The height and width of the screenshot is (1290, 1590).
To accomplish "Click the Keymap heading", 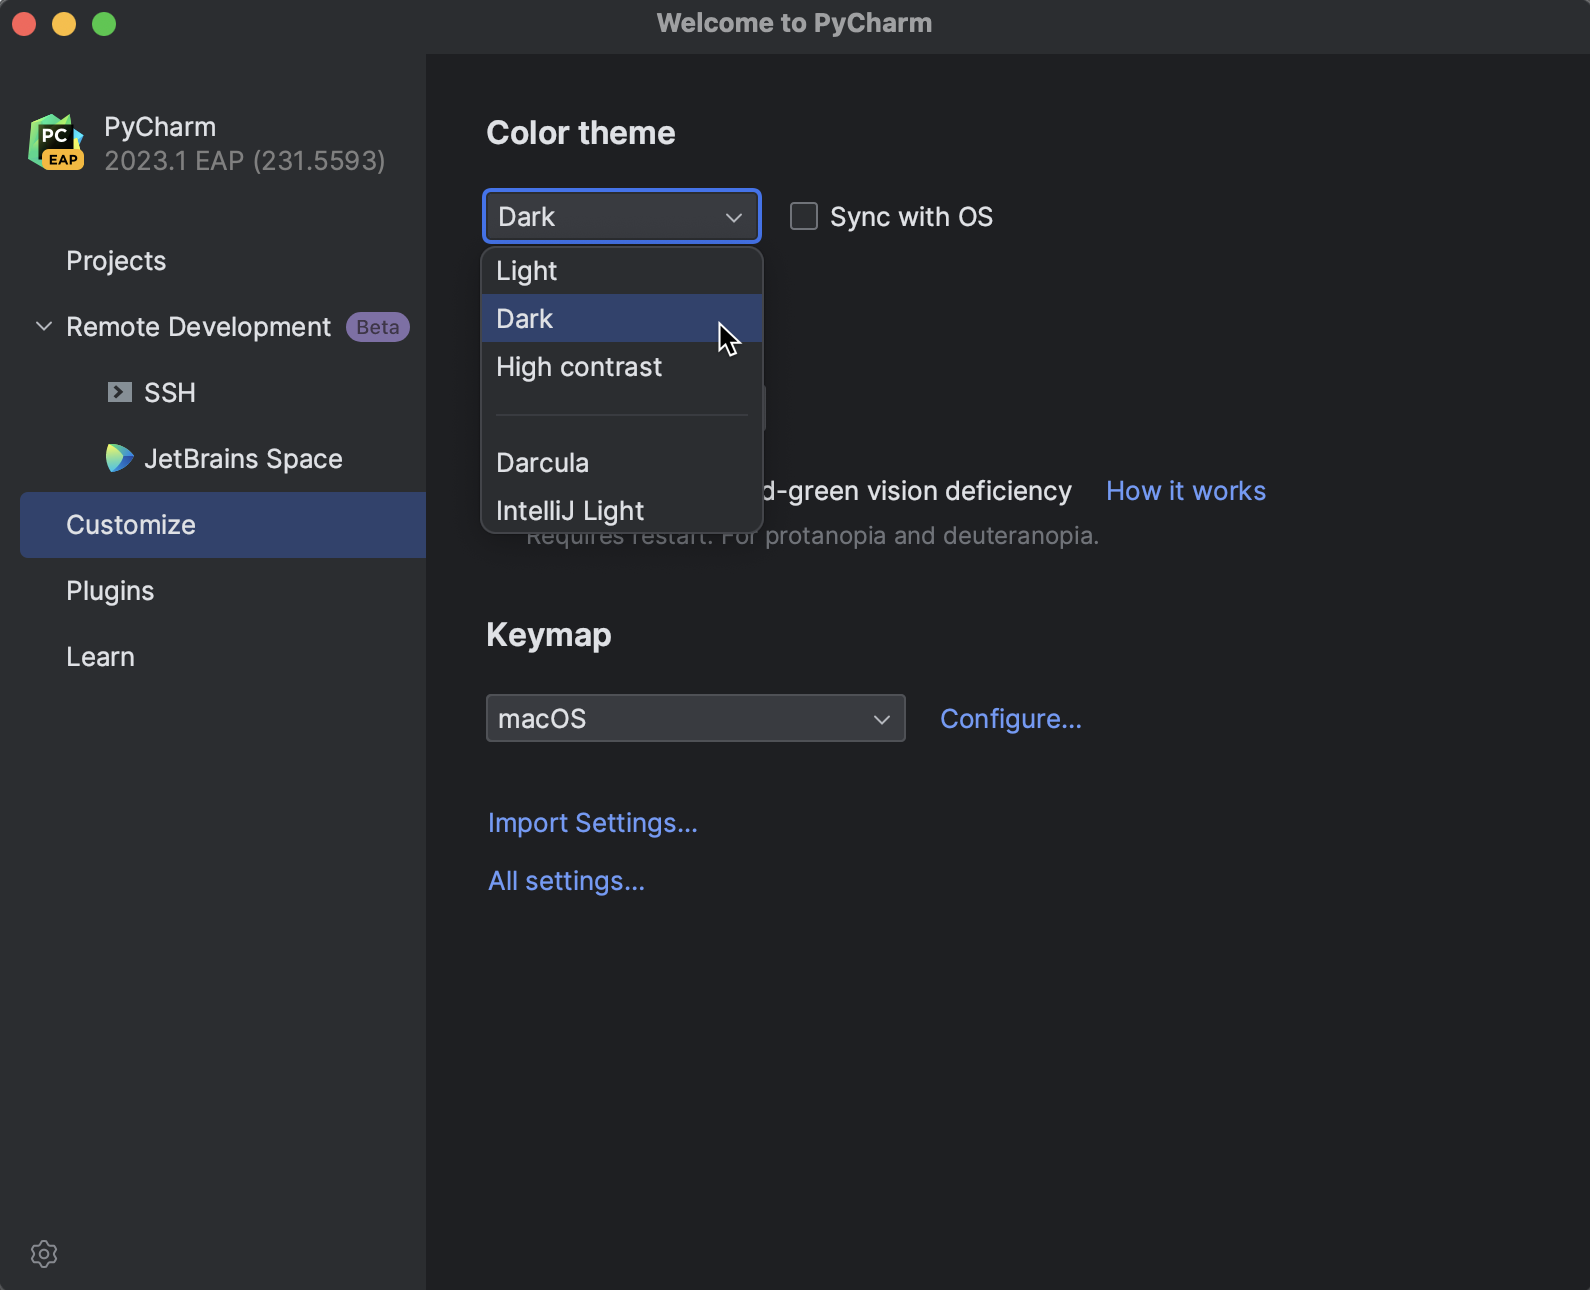I will pyautogui.click(x=549, y=635).
